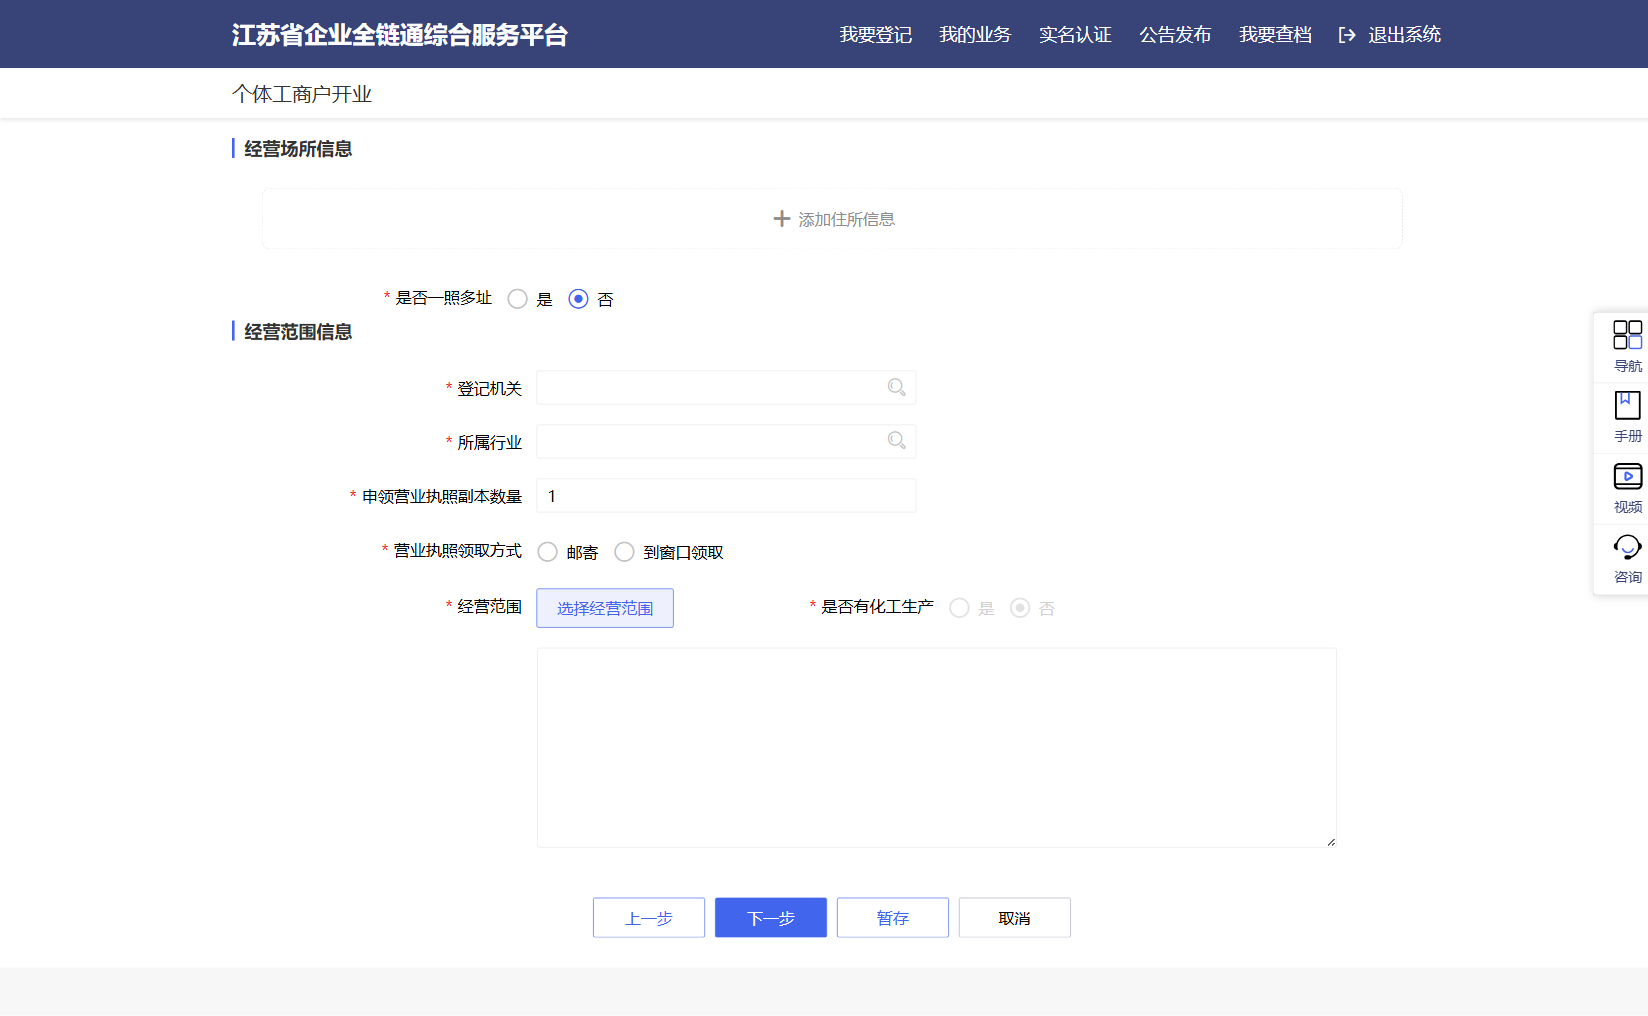Select 是 for 是否一照多址
This screenshot has width=1648, height=1016.
pyautogui.click(x=517, y=299)
